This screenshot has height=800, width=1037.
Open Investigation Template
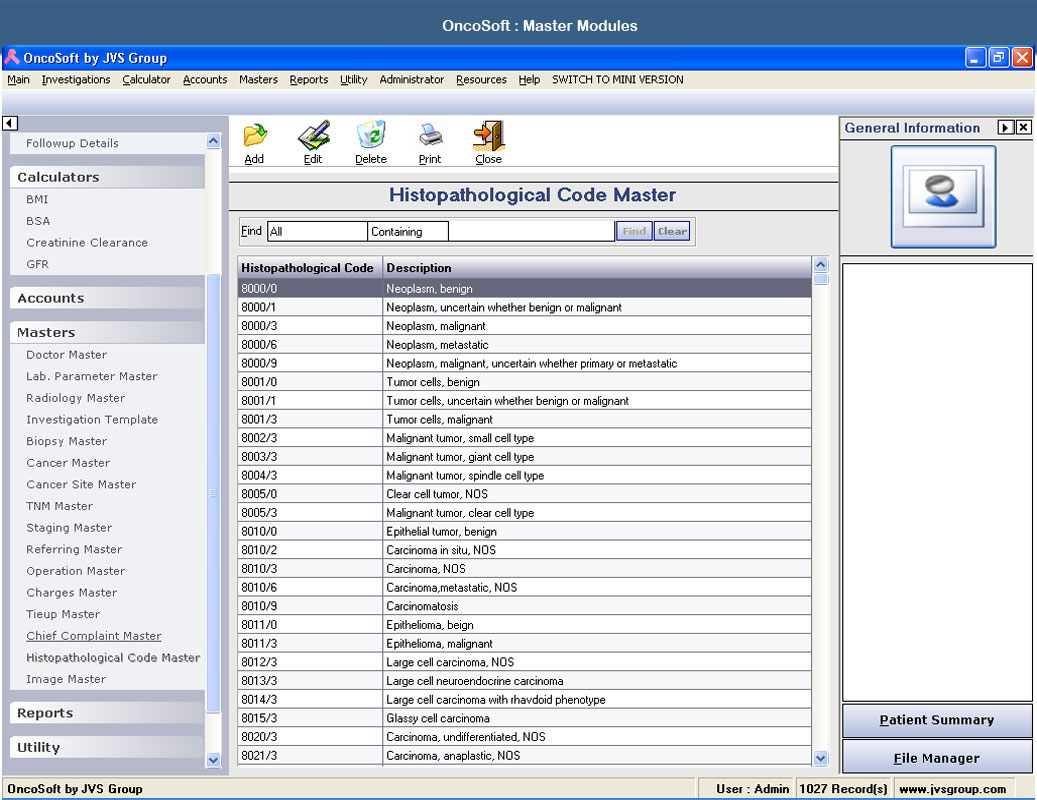[x=92, y=419]
